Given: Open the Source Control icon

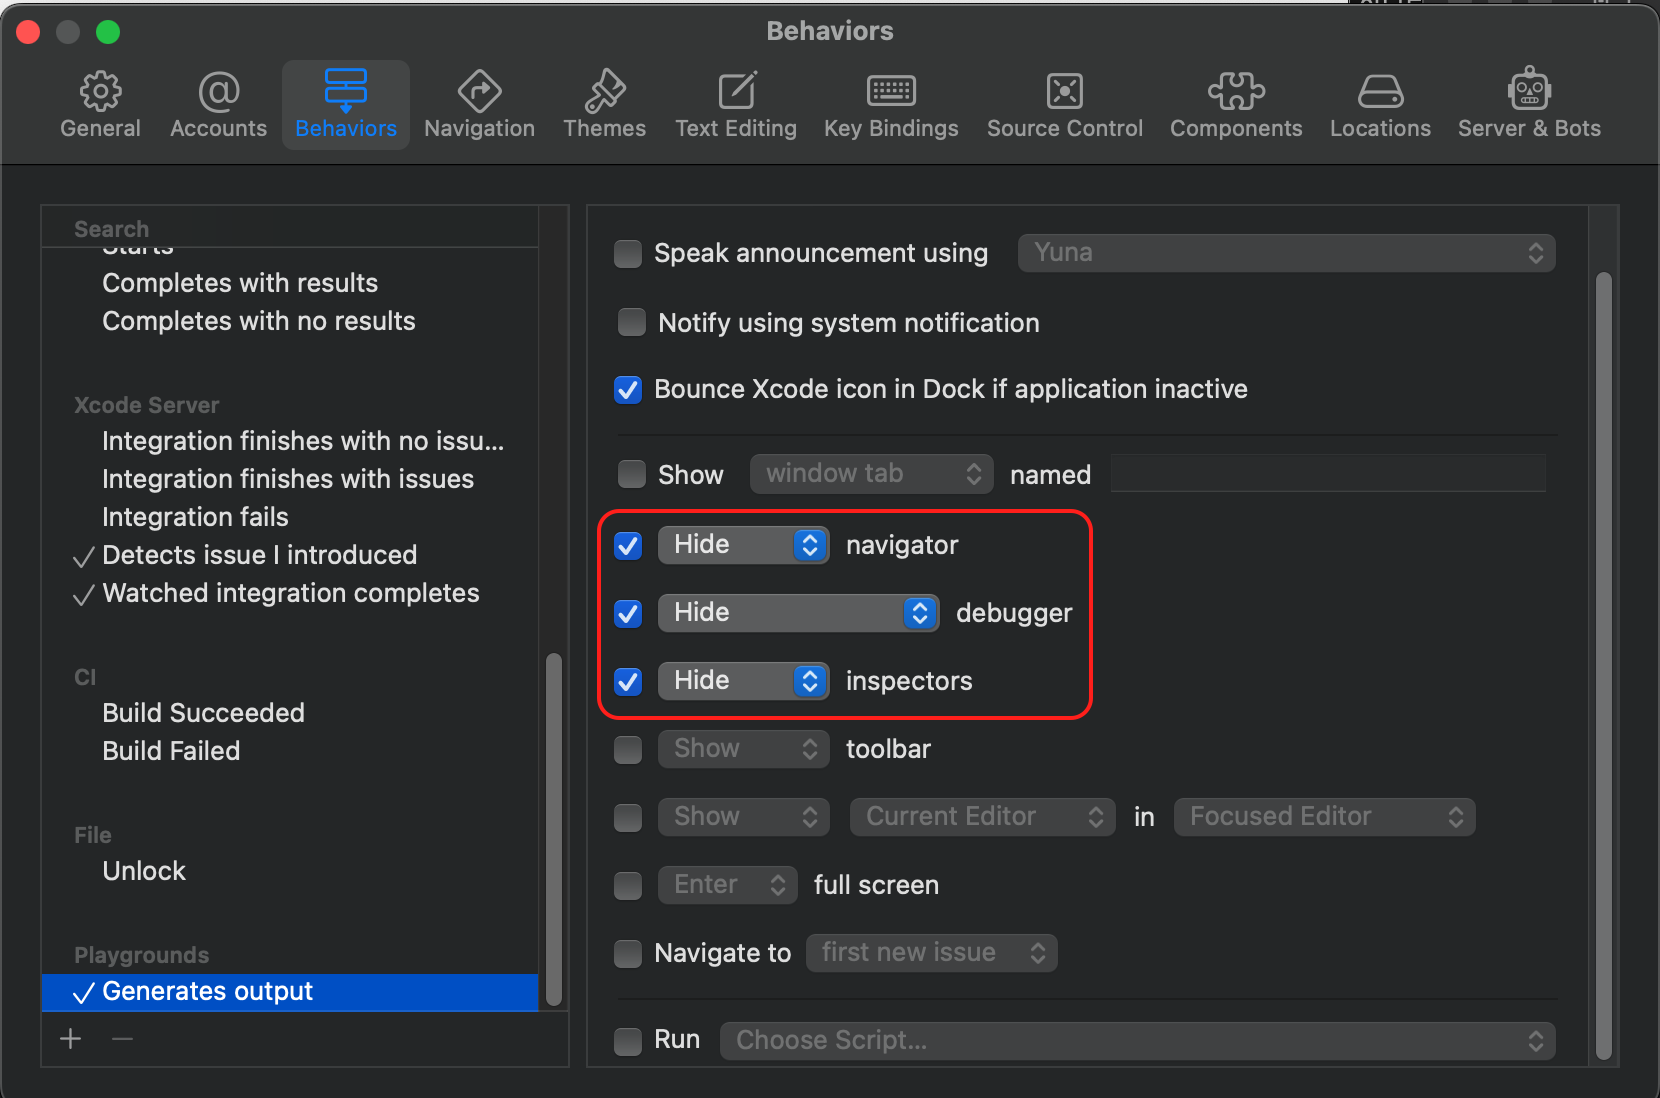Looking at the screenshot, I should pyautogui.click(x=1064, y=91).
